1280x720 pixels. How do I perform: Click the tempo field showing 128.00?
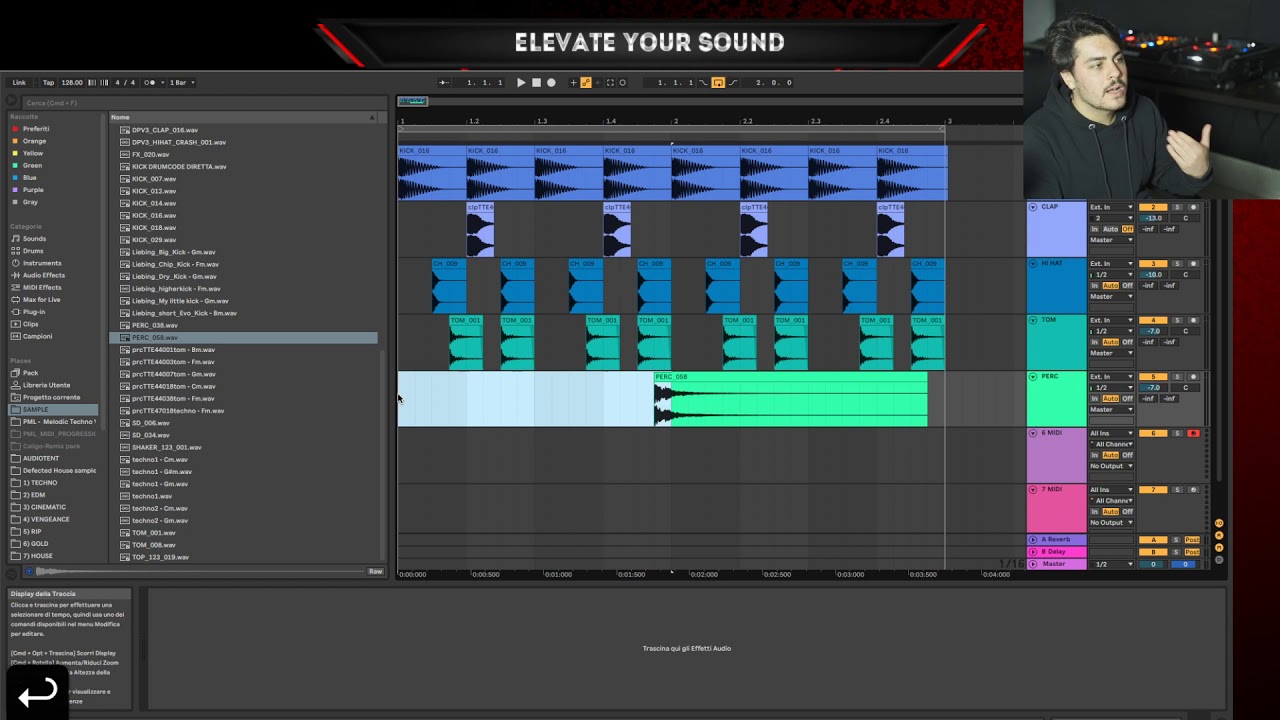tap(72, 82)
